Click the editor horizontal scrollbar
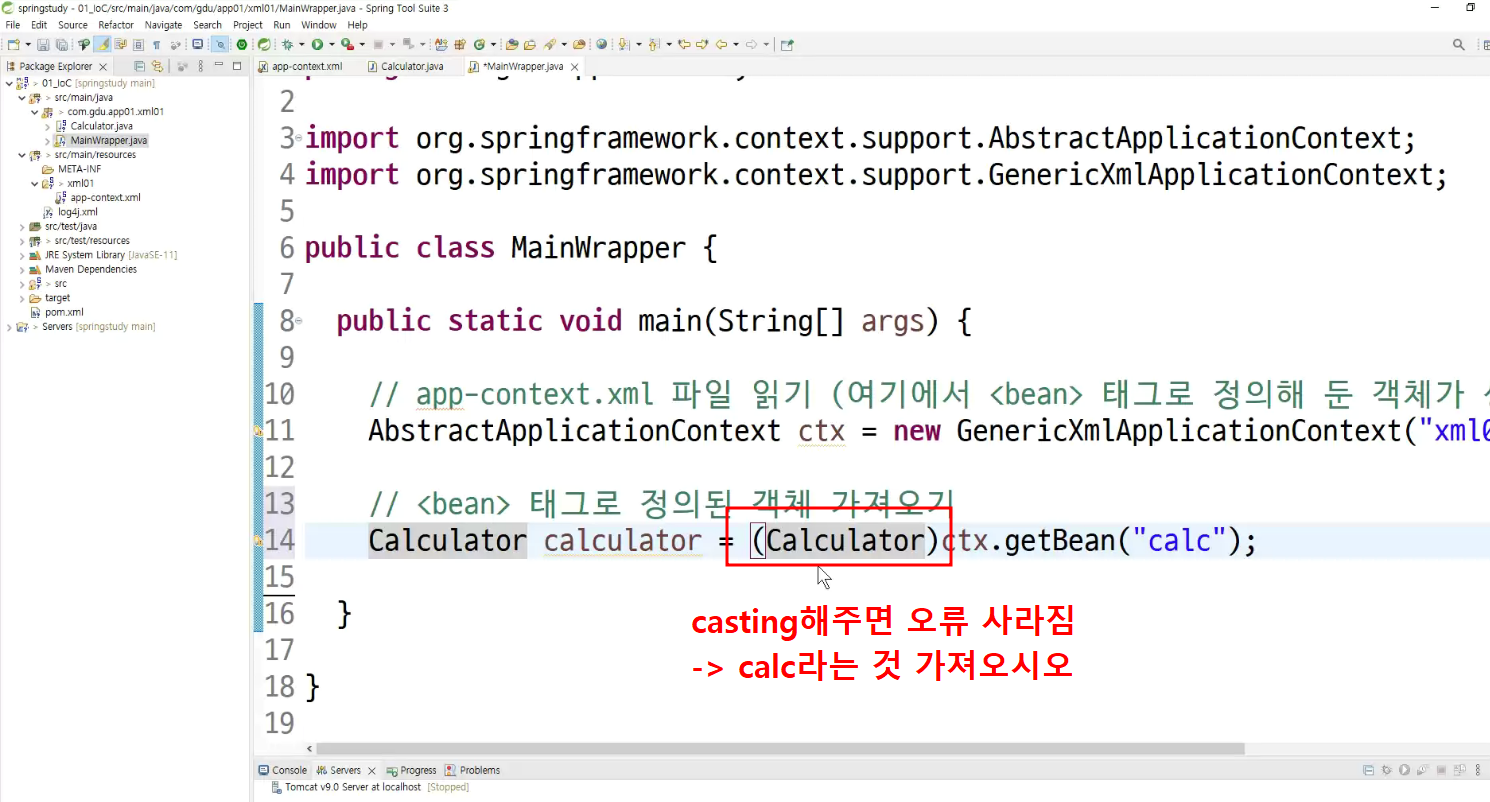1490x802 pixels. (x=780, y=748)
